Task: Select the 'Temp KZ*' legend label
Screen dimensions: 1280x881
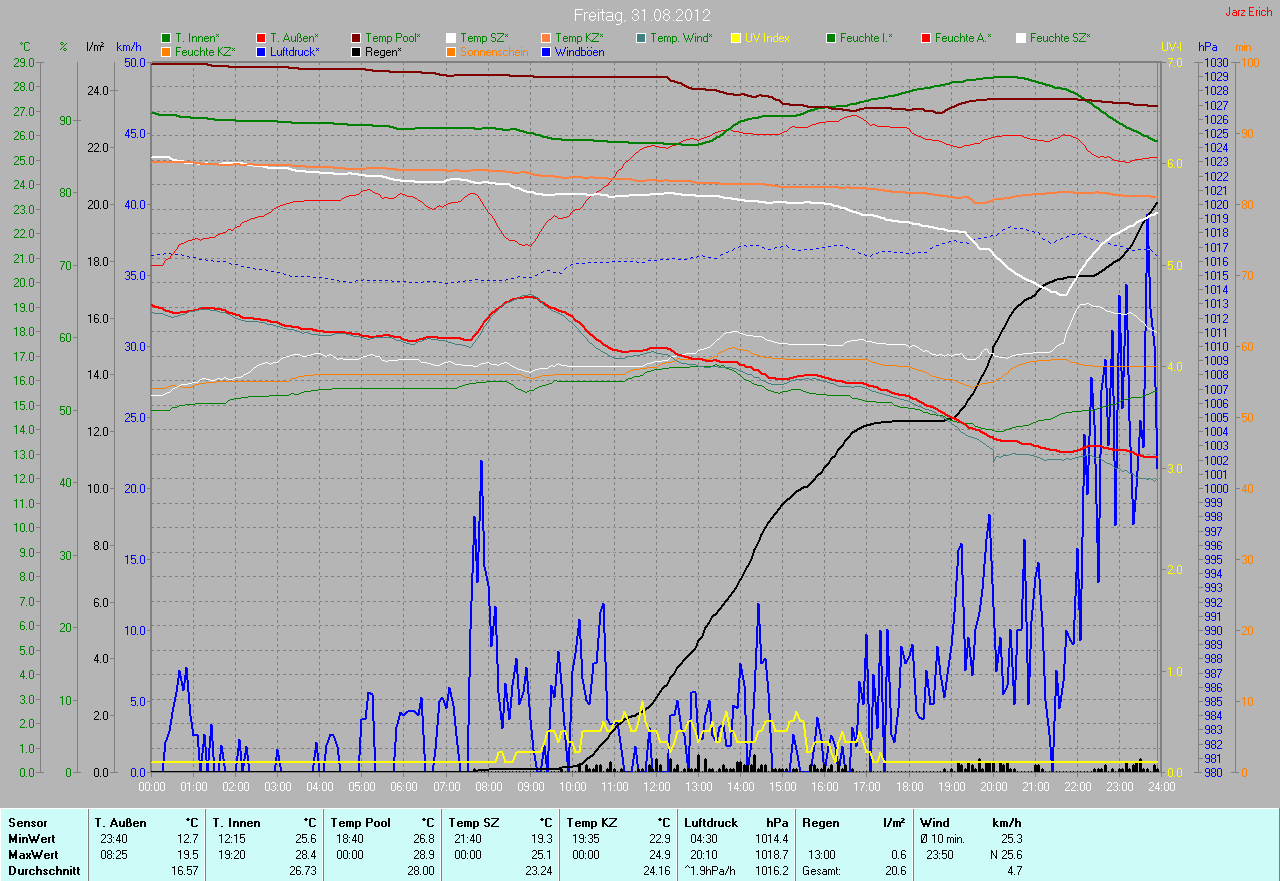Action: tap(580, 38)
